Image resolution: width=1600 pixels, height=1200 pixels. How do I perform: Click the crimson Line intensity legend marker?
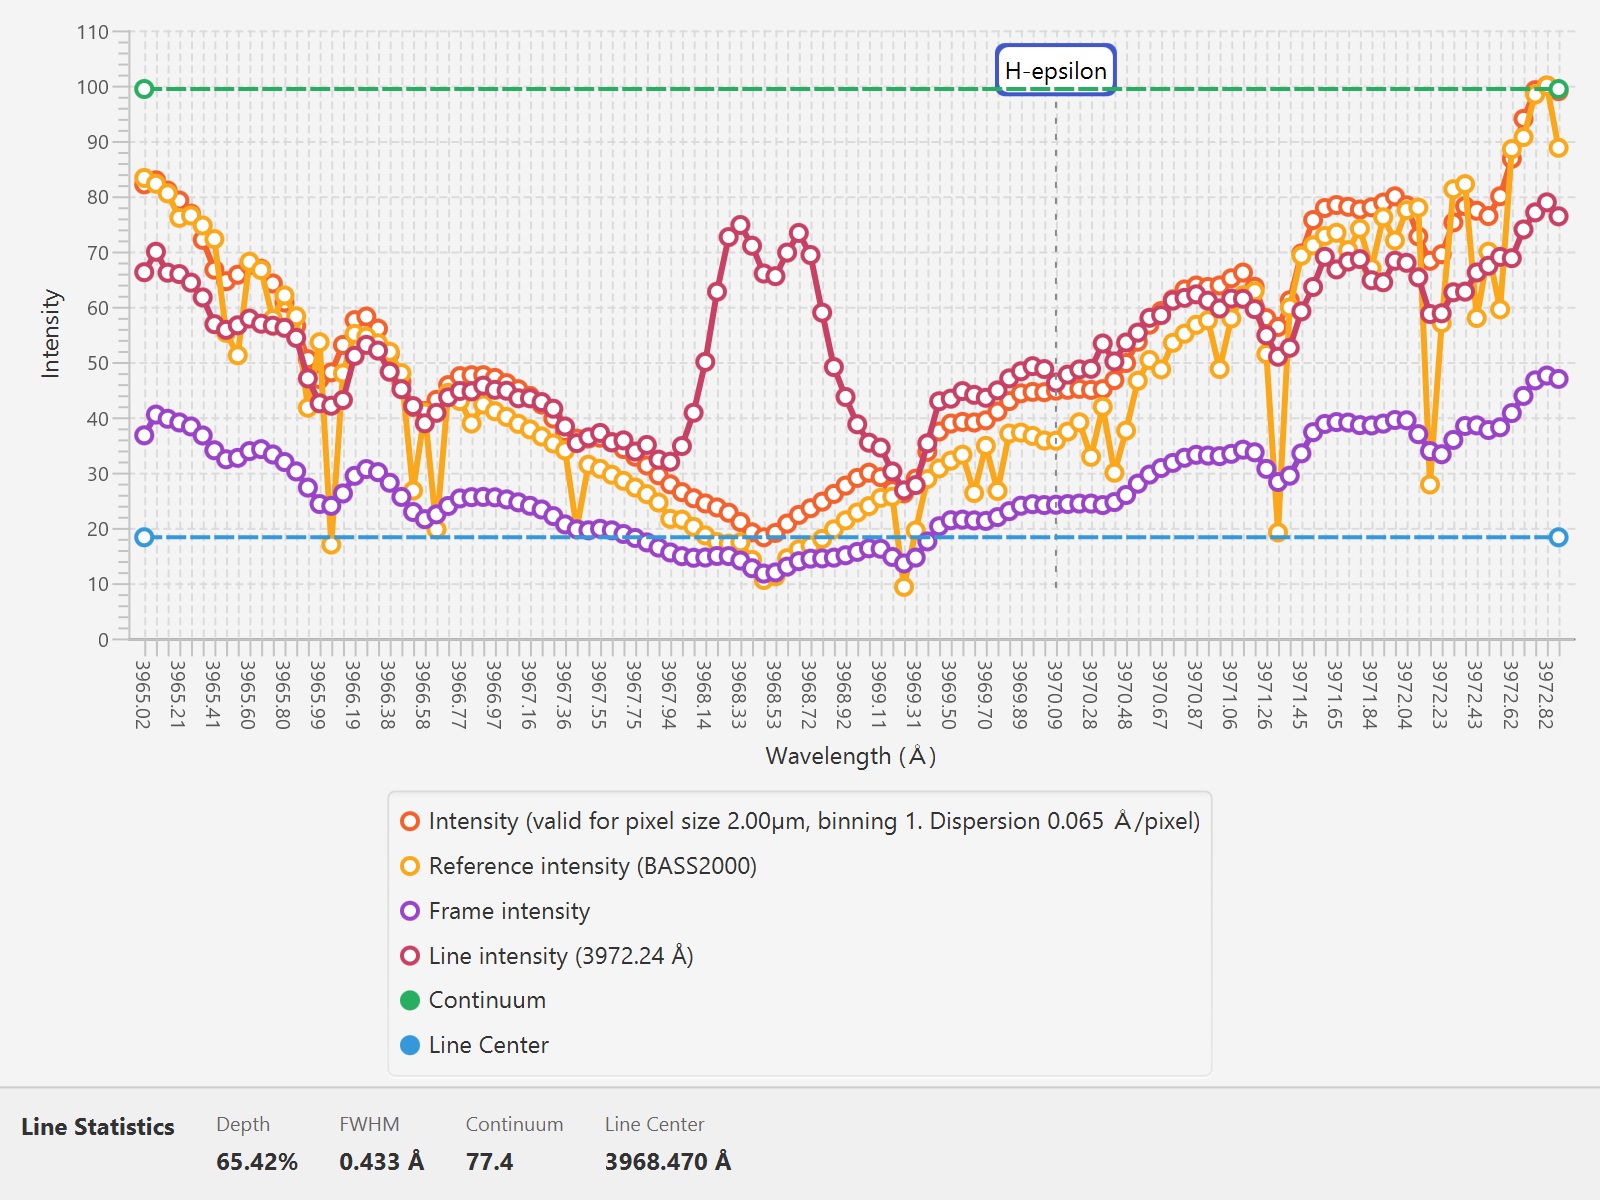pyautogui.click(x=410, y=956)
